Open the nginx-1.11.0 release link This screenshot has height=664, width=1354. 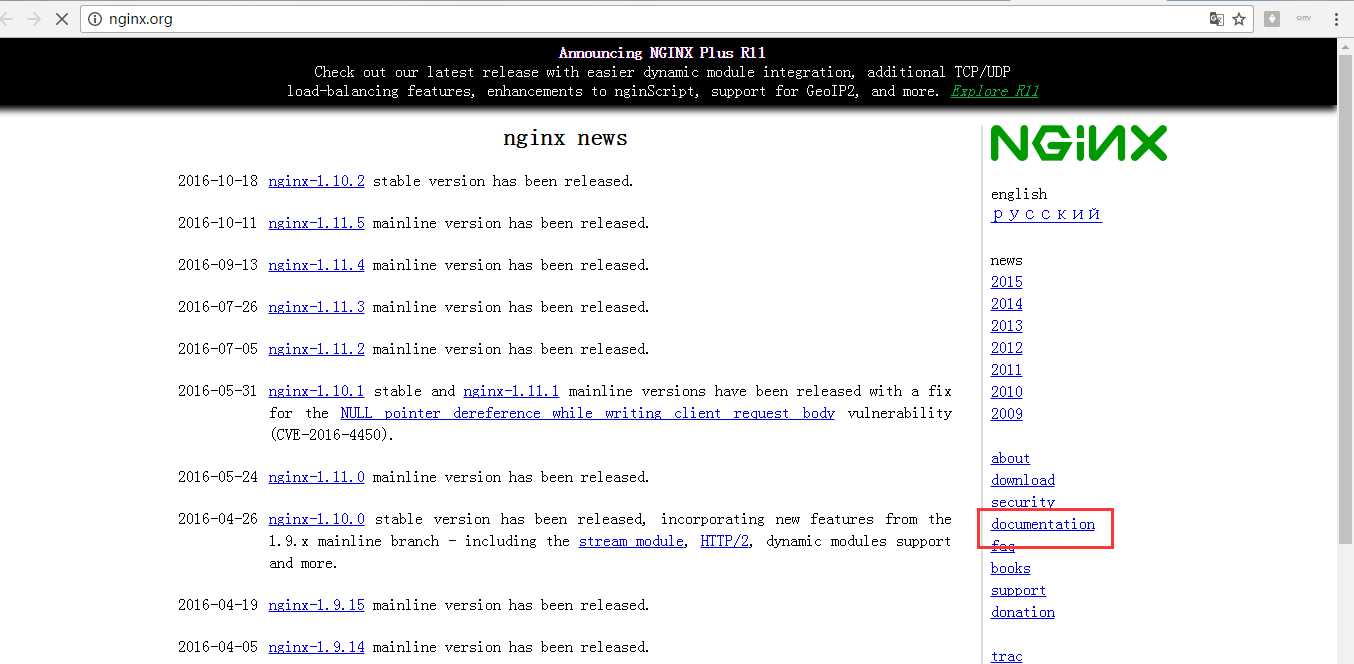click(316, 478)
